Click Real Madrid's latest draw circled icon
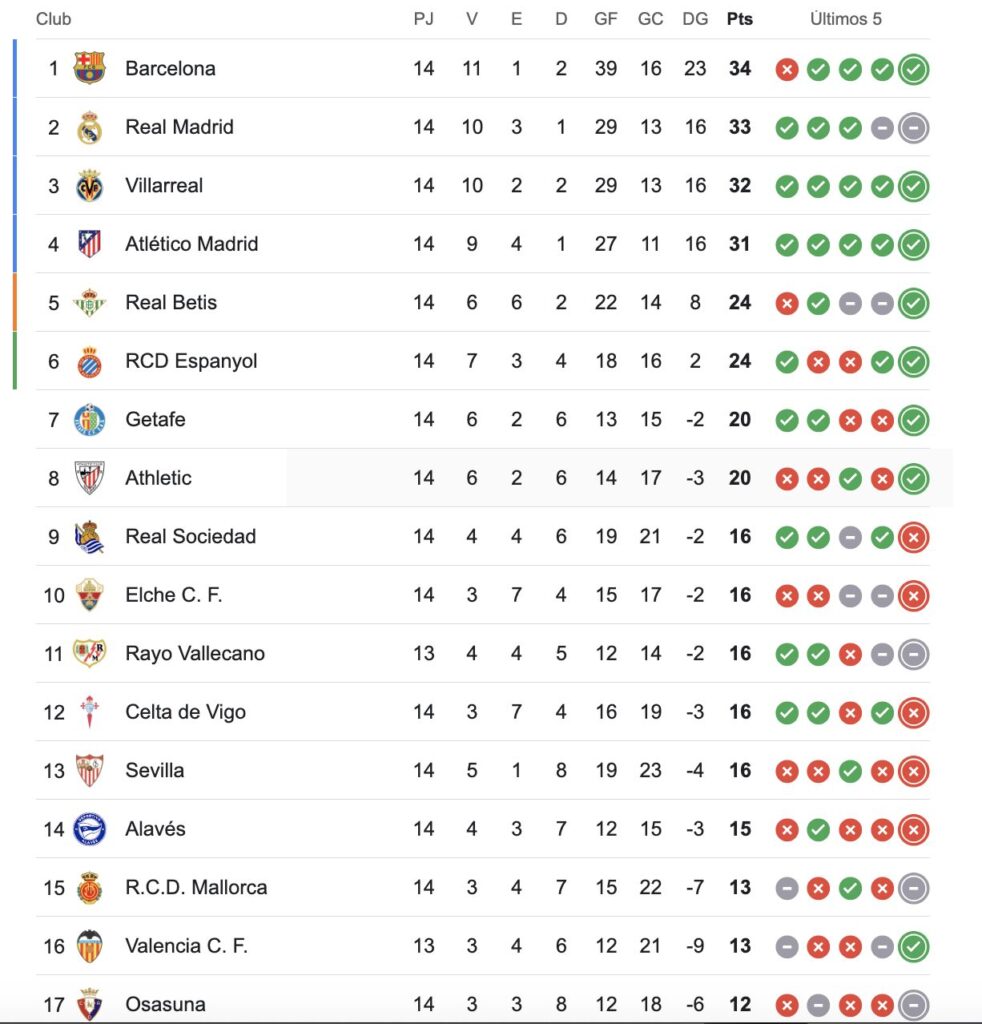 pos(913,128)
